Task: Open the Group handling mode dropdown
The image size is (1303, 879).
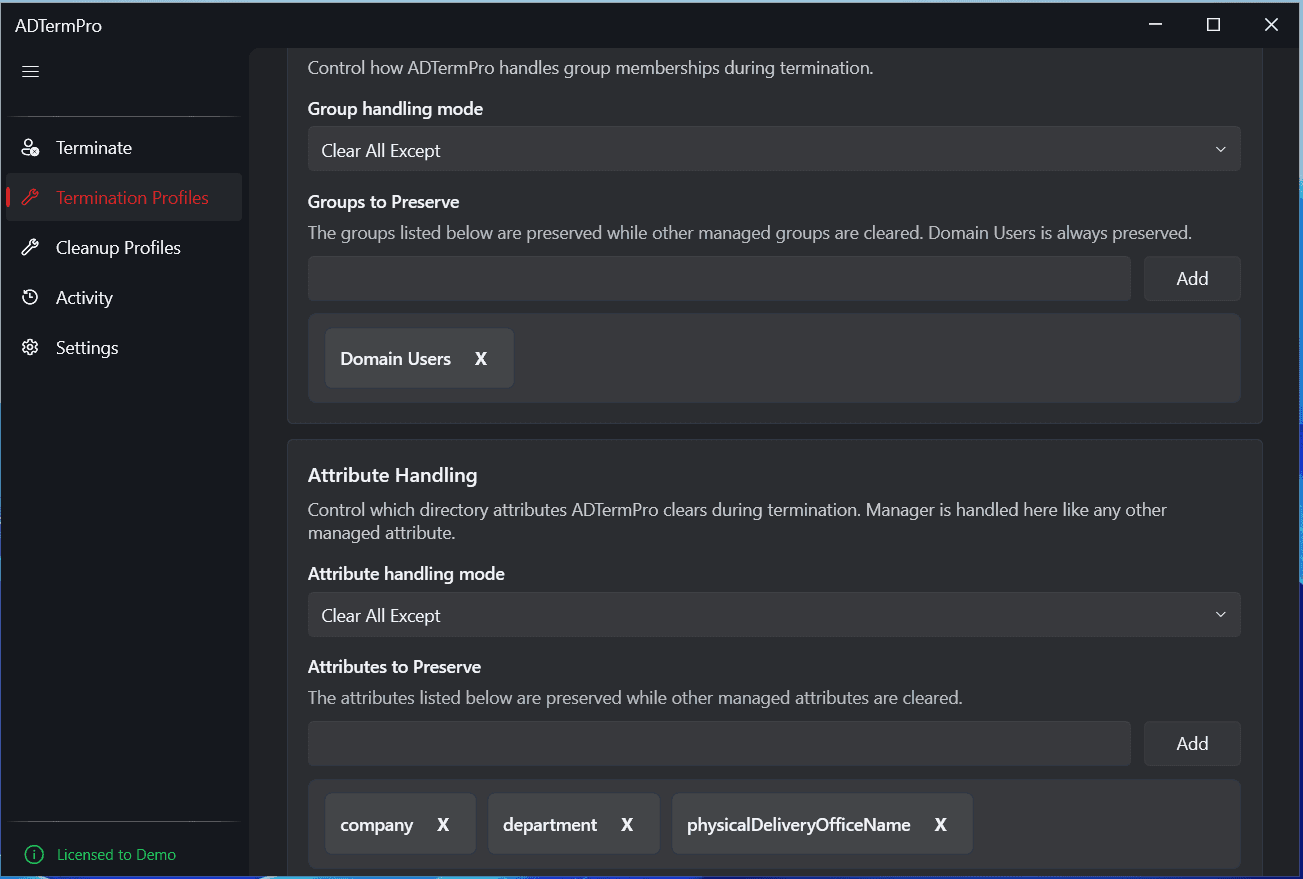Action: [x=775, y=148]
